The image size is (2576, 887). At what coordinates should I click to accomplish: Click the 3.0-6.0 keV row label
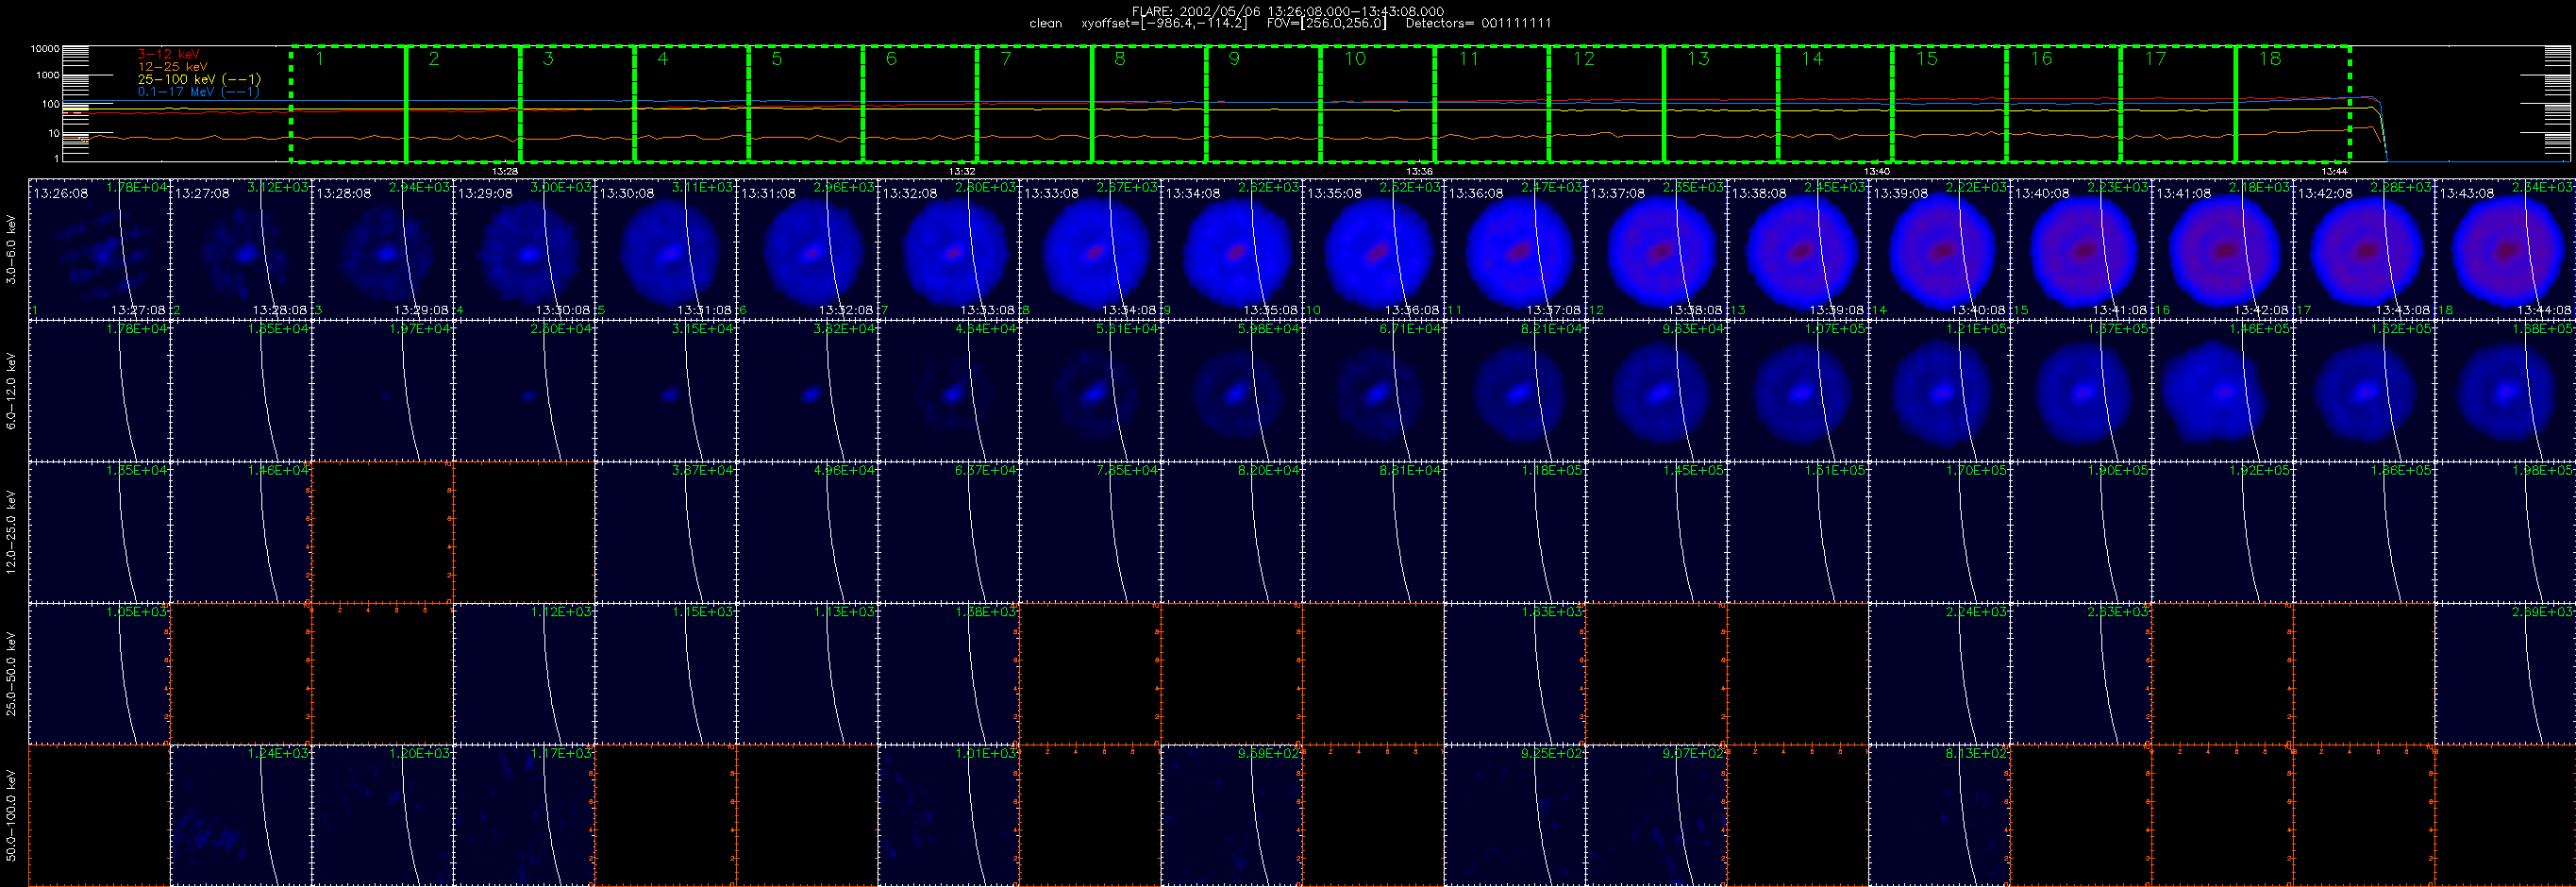click(11, 250)
